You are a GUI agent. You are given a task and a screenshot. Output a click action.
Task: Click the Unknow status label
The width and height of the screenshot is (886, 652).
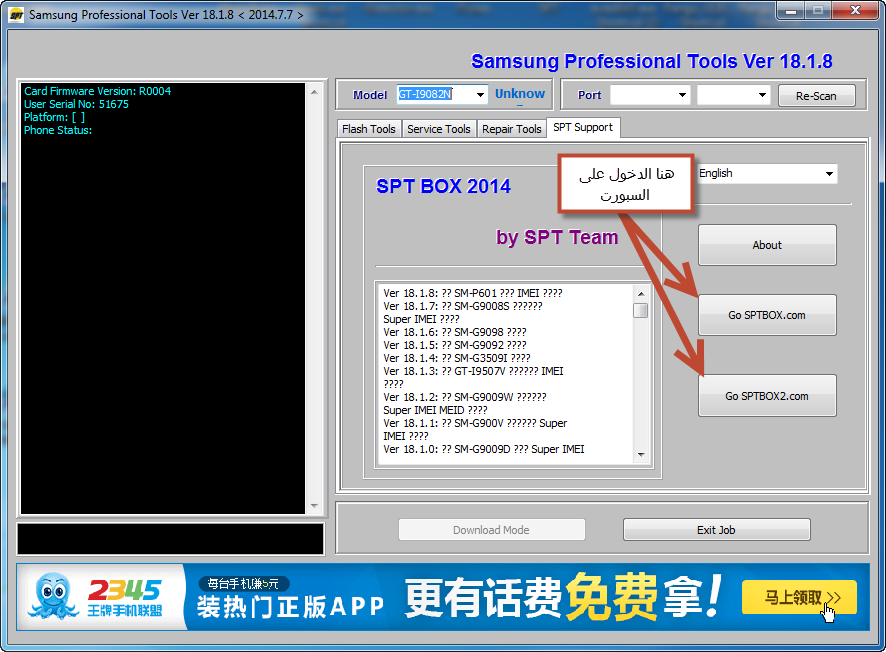(520, 94)
